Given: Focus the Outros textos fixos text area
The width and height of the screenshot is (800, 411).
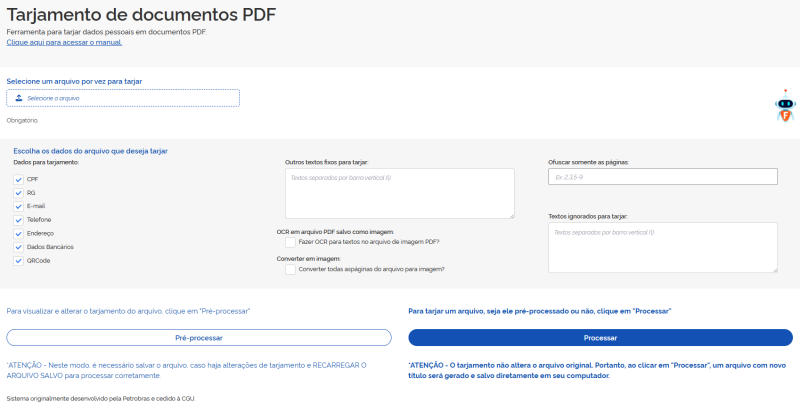Looking at the screenshot, I should pyautogui.click(x=399, y=193).
